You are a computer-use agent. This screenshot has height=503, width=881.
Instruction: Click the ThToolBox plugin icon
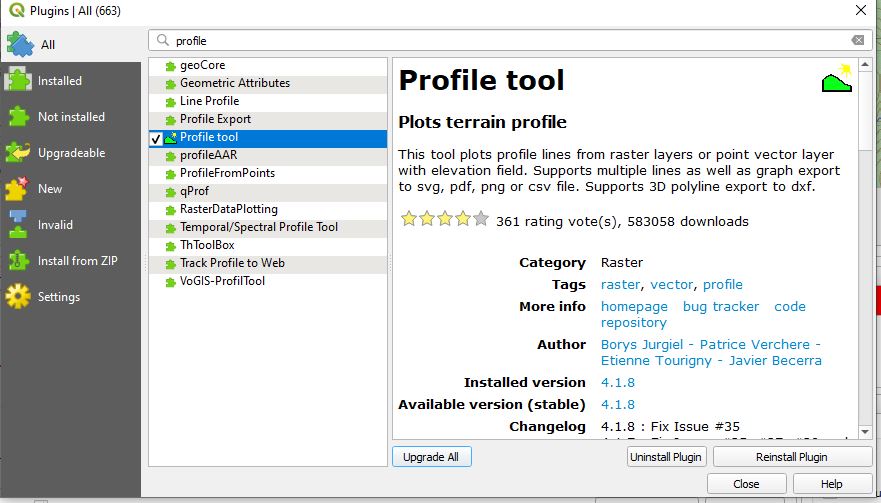click(x=171, y=246)
